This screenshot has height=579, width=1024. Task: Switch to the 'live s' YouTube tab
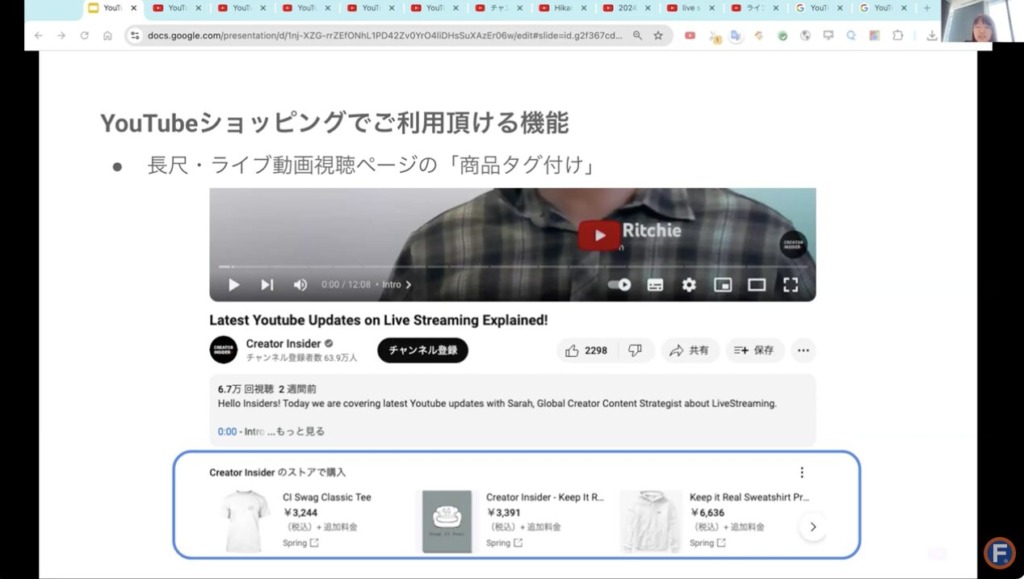click(691, 8)
